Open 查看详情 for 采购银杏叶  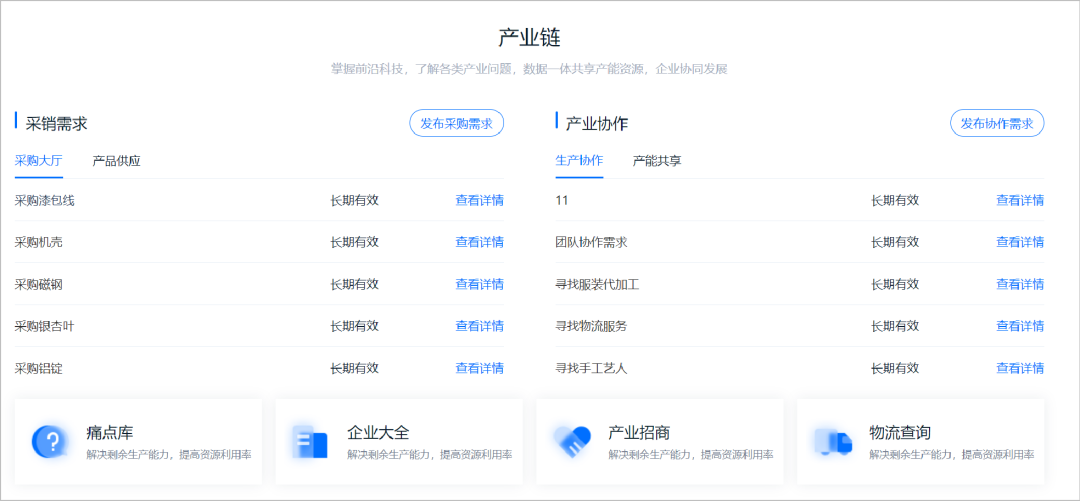point(479,326)
